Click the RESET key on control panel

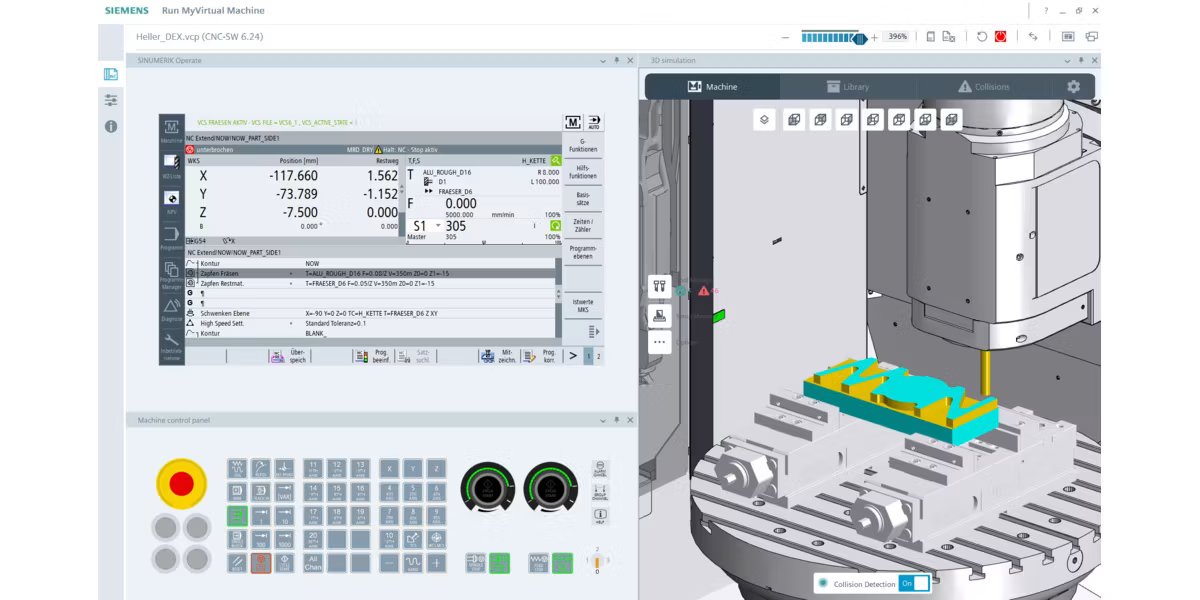tap(237, 563)
